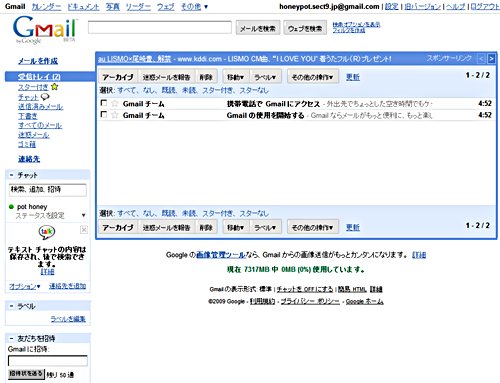The width and height of the screenshot is (500, 383).
Task: Click the 招待状を送る button
Action: pyautogui.click(x=26, y=374)
